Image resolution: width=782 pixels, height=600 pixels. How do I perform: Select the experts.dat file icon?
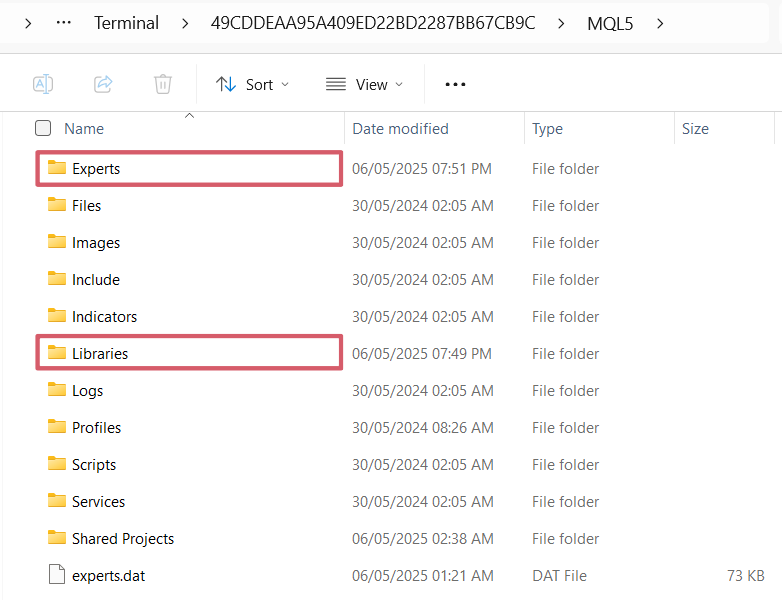point(57,574)
